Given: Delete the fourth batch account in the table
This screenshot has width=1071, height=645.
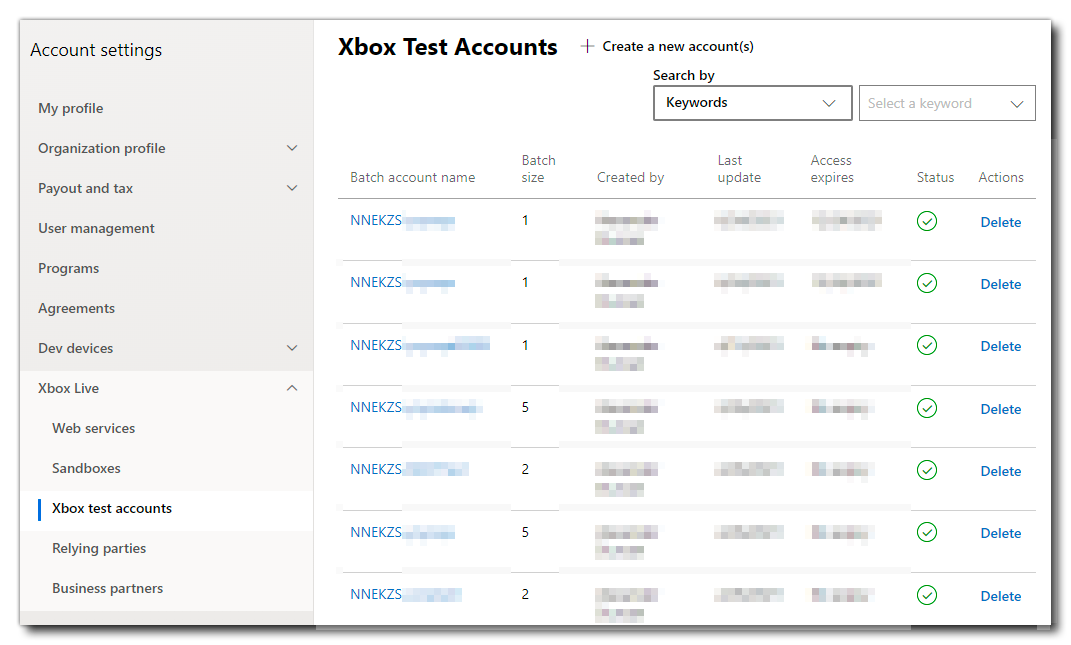Looking at the screenshot, I should (1001, 409).
